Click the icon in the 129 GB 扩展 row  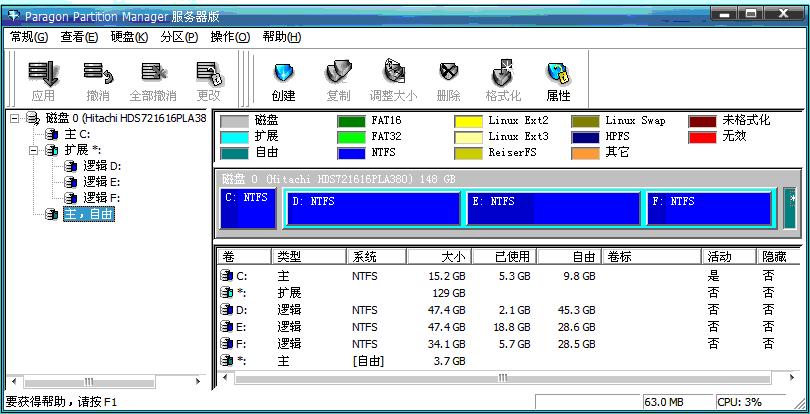226,293
